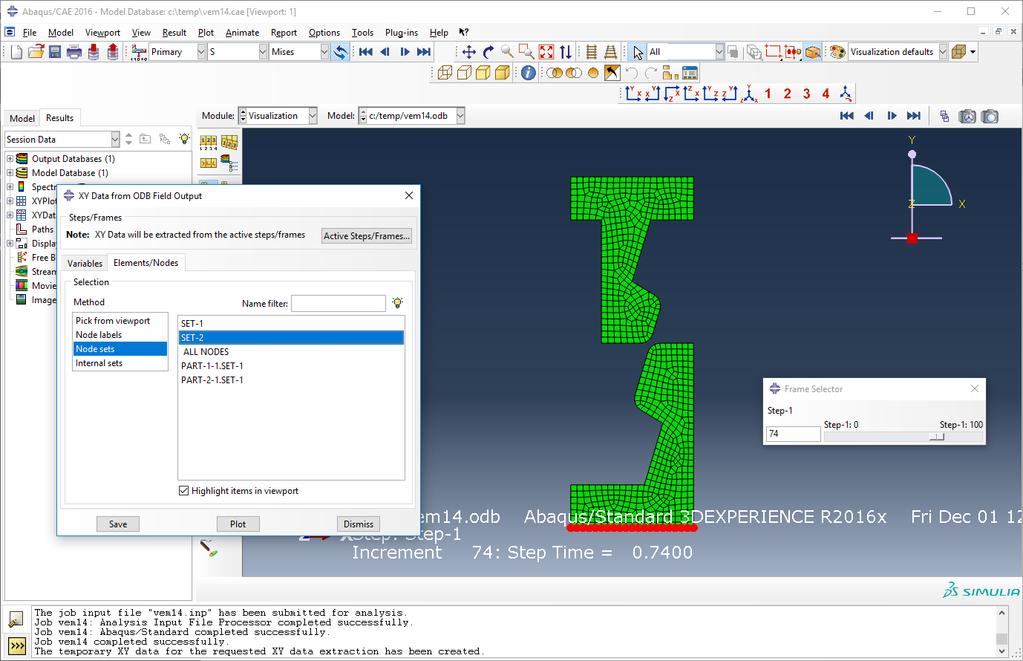Toggle the selection arrow tool
The height and width of the screenshot is (661, 1023).
coord(637,52)
